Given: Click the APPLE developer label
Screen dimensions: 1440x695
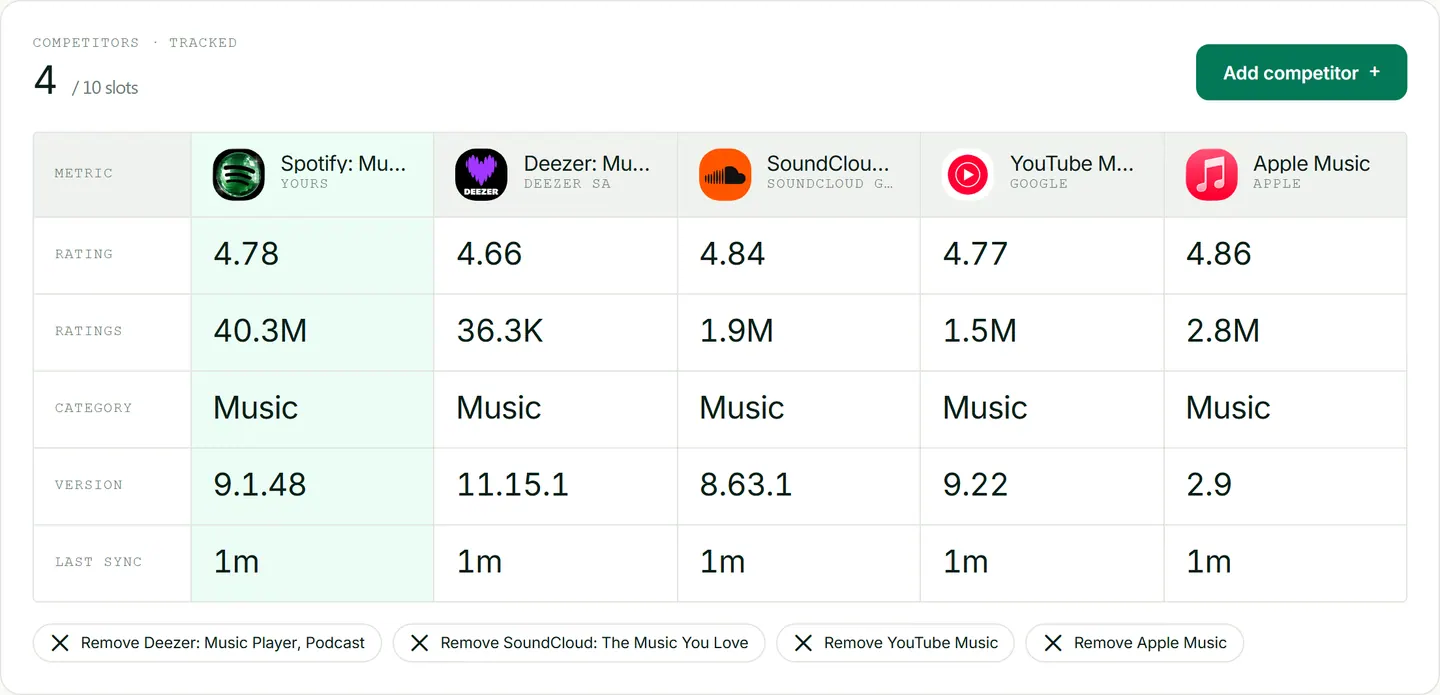Looking at the screenshot, I should pos(1277,184).
